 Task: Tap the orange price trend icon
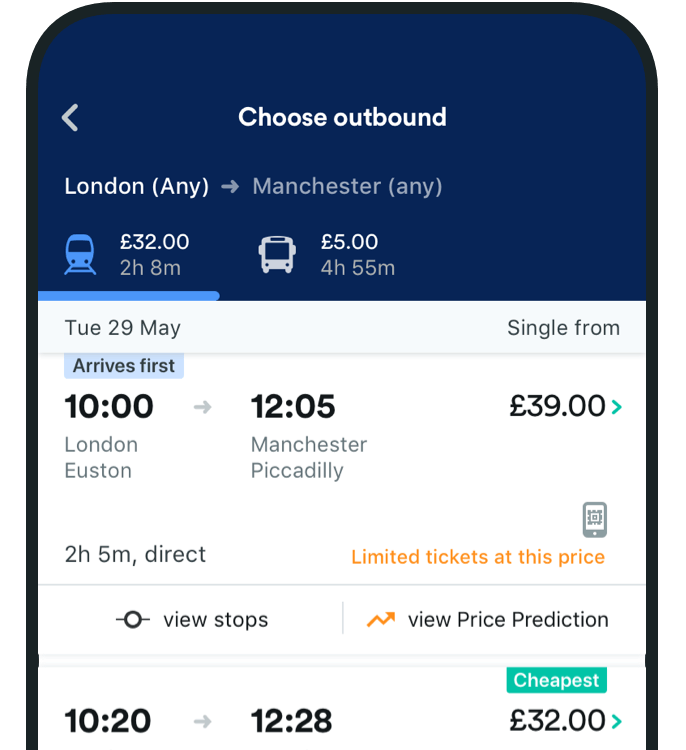[x=381, y=619]
